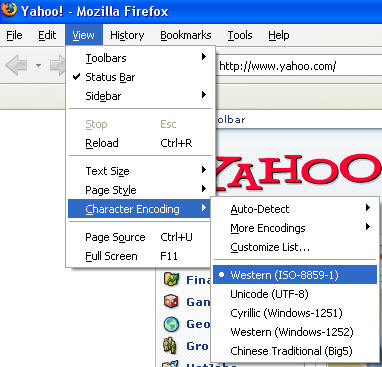382x367 pixels.
Task: Click the GeoCities globe icon
Action: pyautogui.click(x=172, y=324)
